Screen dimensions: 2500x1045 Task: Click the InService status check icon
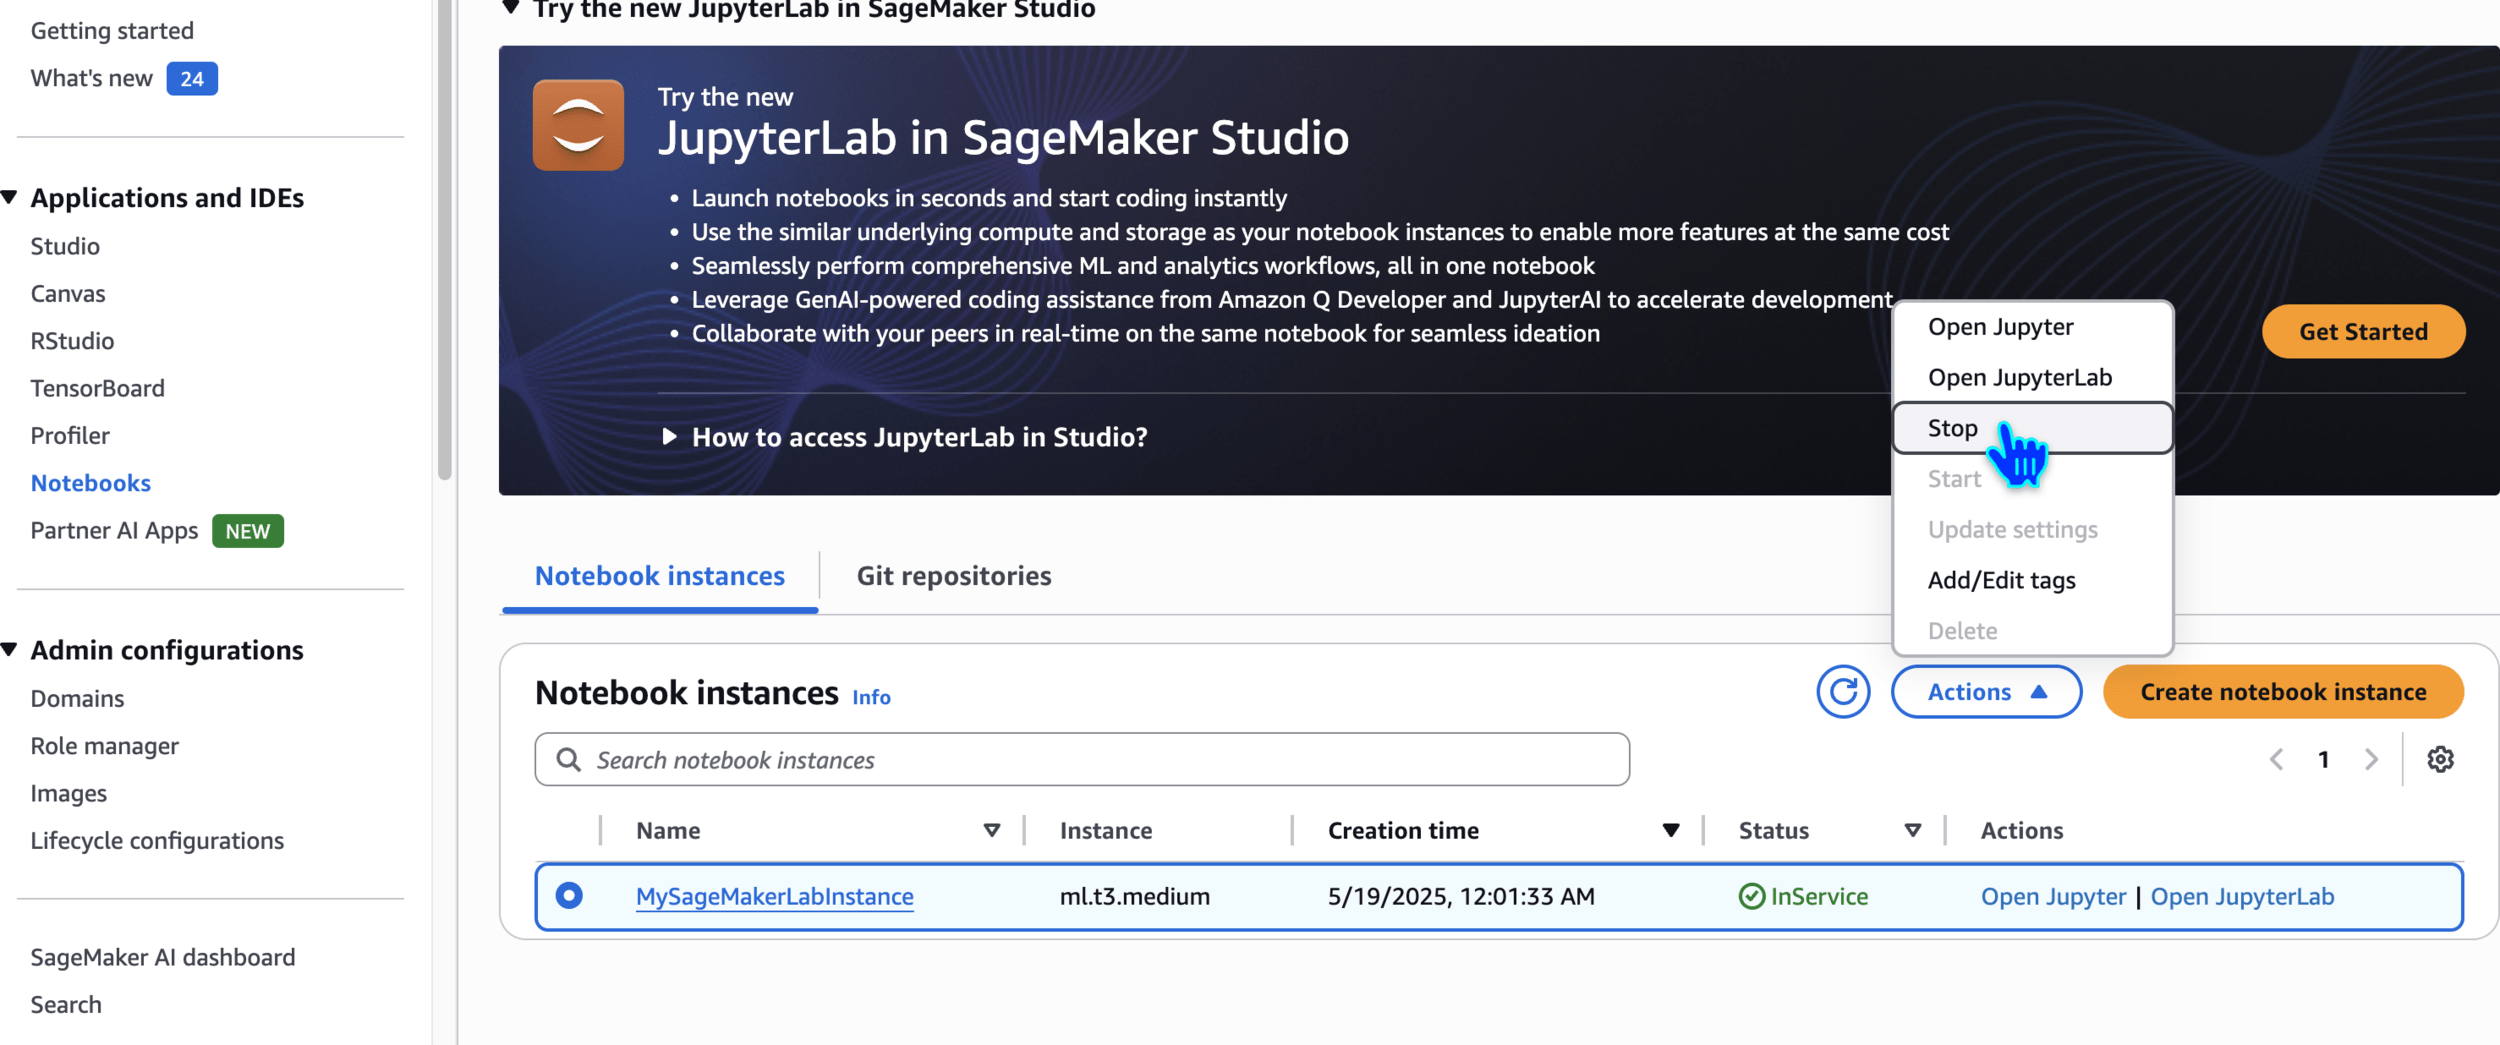(x=1752, y=896)
